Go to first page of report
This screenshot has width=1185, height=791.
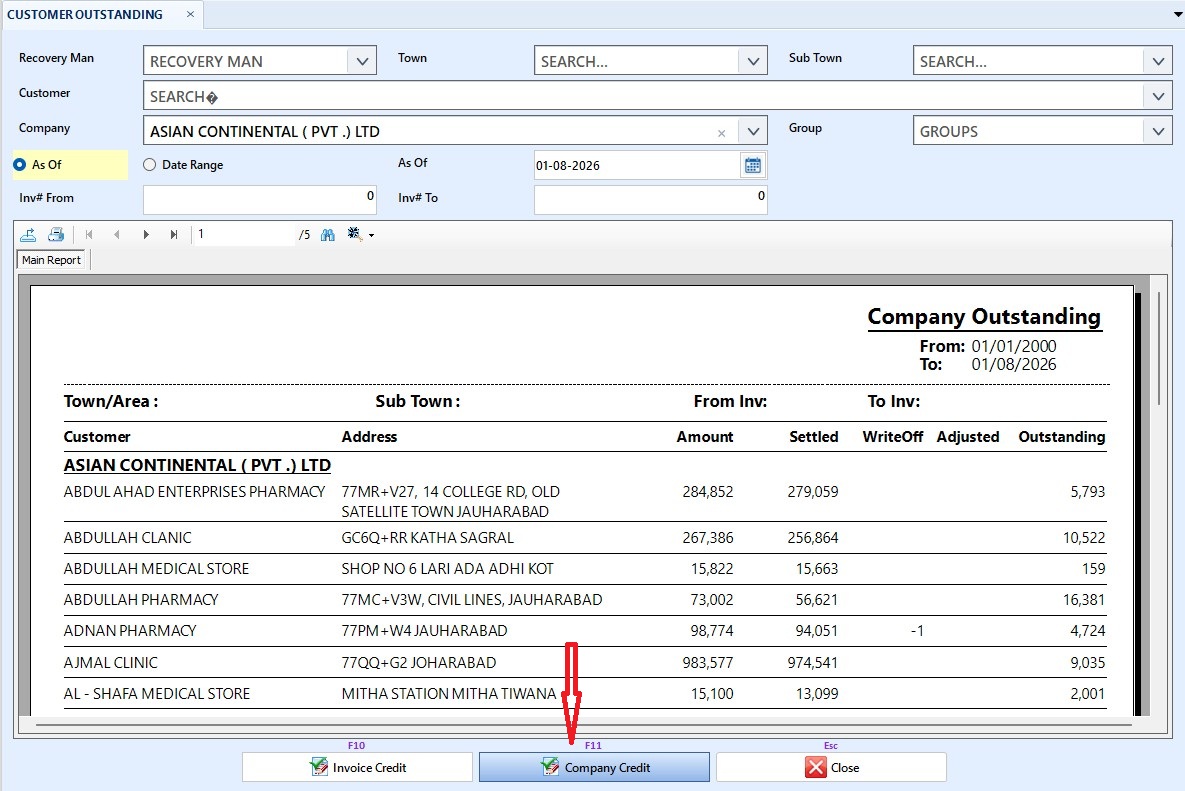point(89,234)
